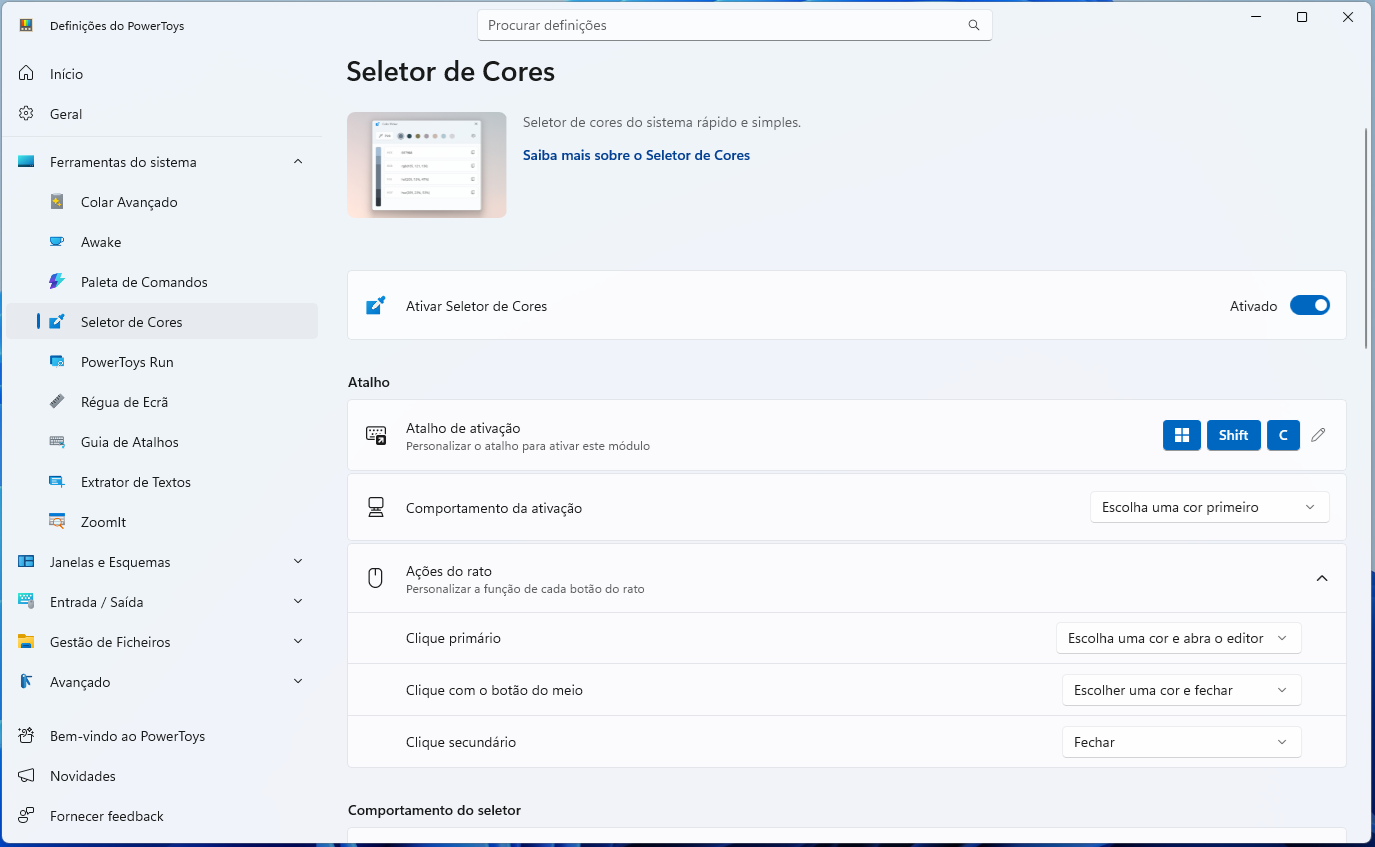Click the Colar Avançado icon in sidebar
The height and width of the screenshot is (847, 1375).
(58, 202)
